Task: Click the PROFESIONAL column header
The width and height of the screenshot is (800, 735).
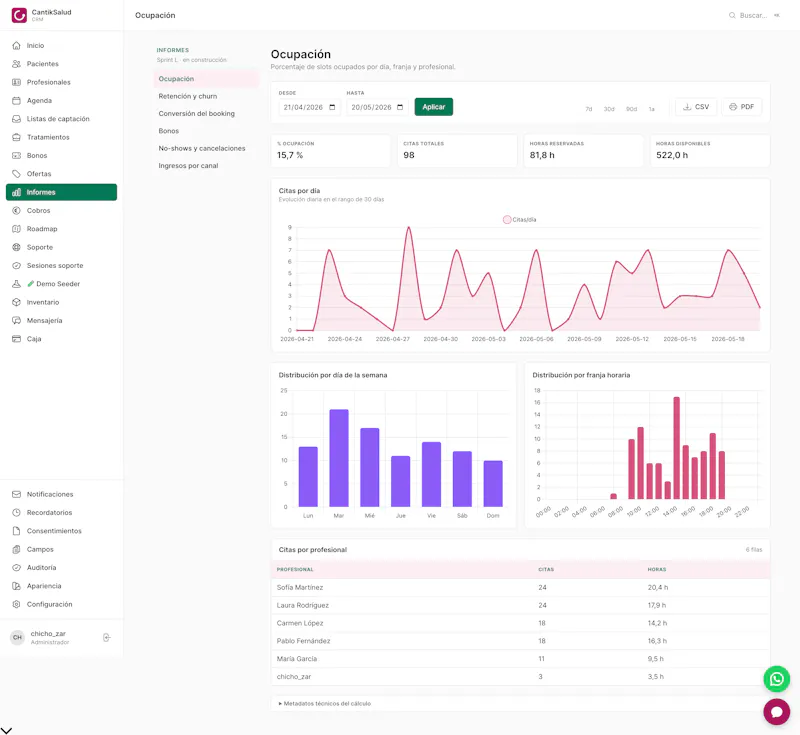Action: (295, 569)
